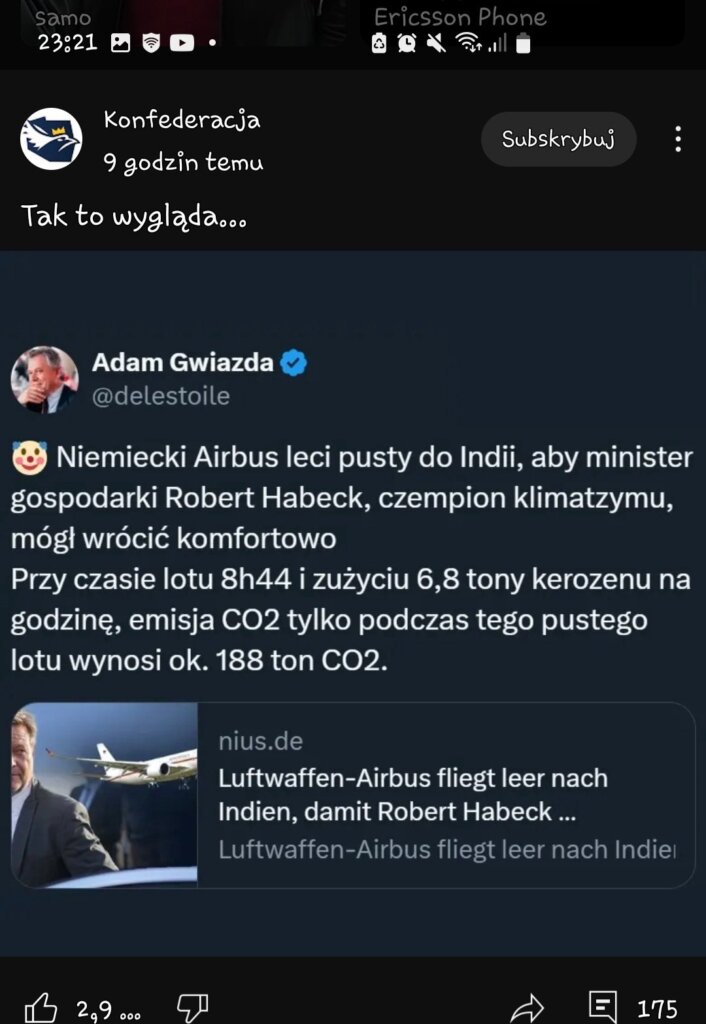Image resolution: width=706 pixels, height=1024 pixels.
Task: Tap the YouTube icon in status bar
Action: 182,43
